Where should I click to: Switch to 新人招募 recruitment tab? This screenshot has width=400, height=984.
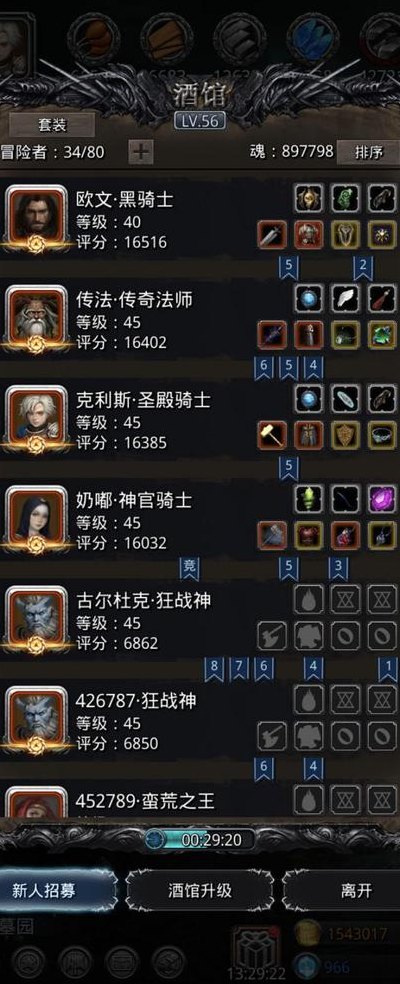click(x=58, y=890)
